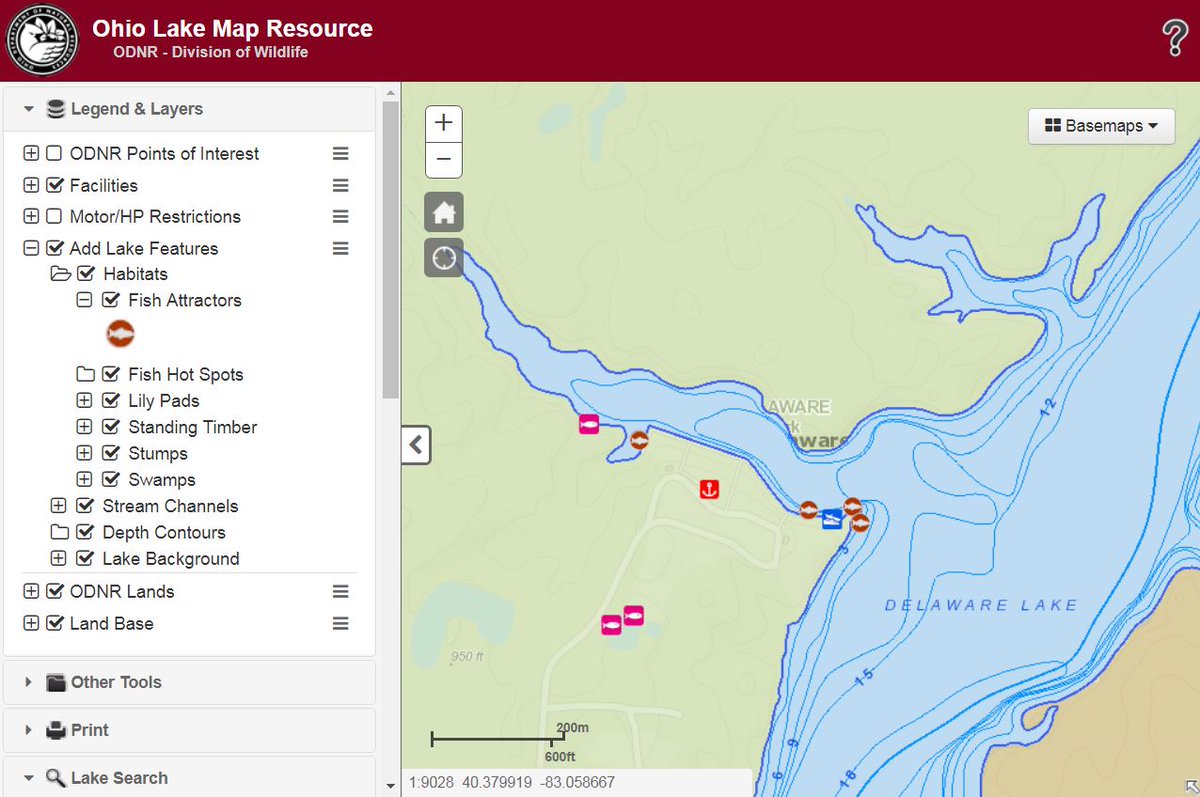Expand the Other Tools panel
The height and width of the screenshot is (797, 1200).
[190, 682]
